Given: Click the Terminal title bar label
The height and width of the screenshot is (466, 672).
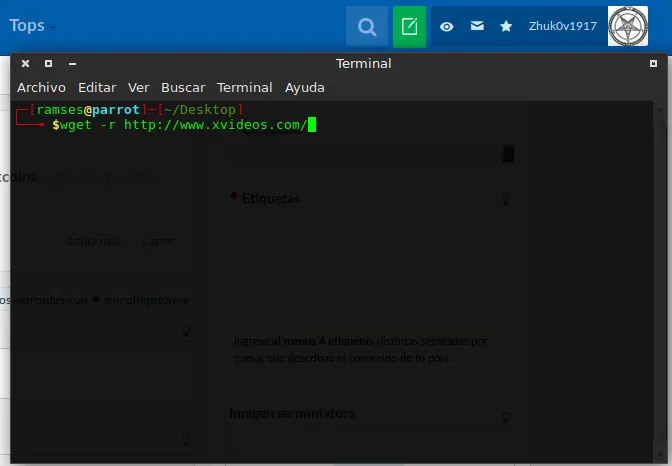Looking at the screenshot, I should pyautogui.click(x=363, y=63).
